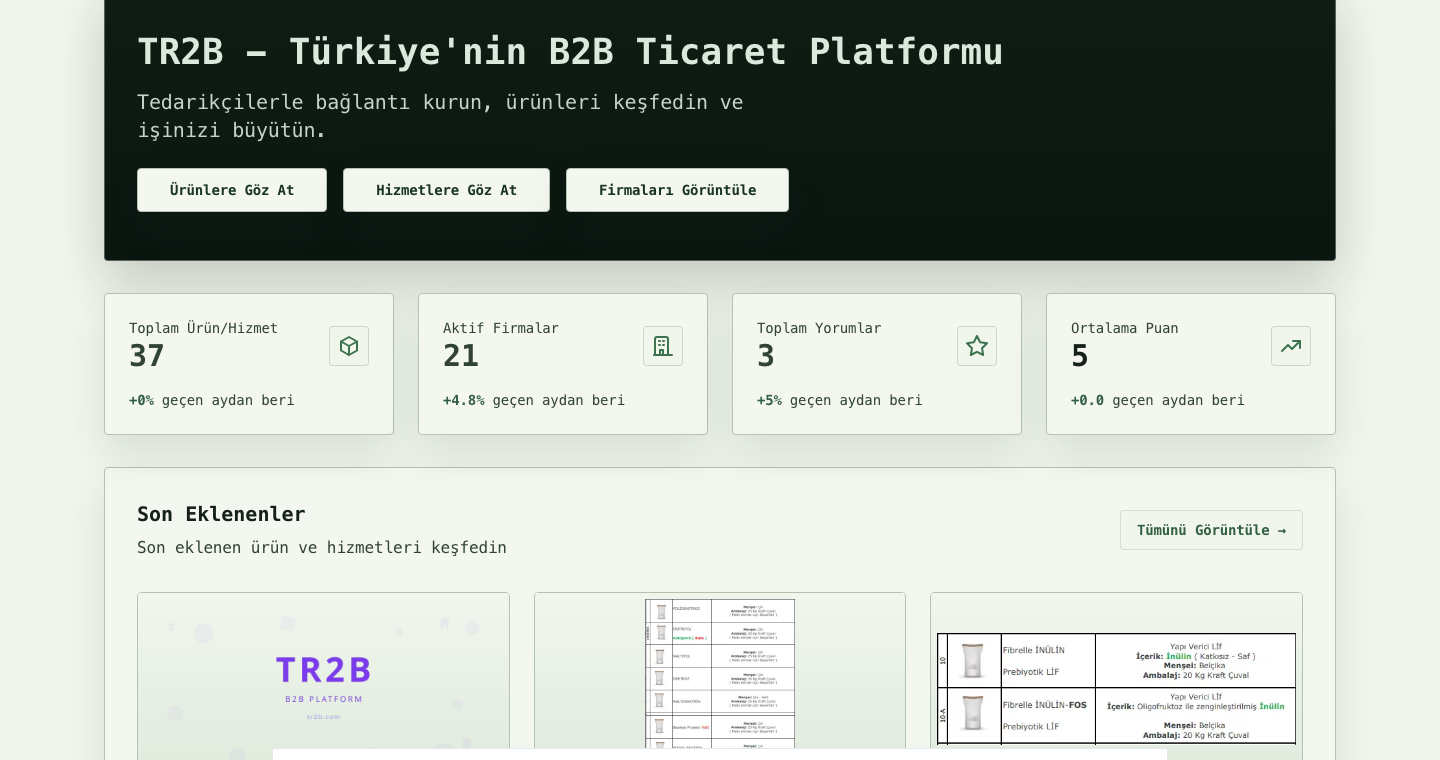Click the package box icon in Toplam Ürün/Hizmet card
This screenshot has height=760, width=1440.
coord(349,346)
